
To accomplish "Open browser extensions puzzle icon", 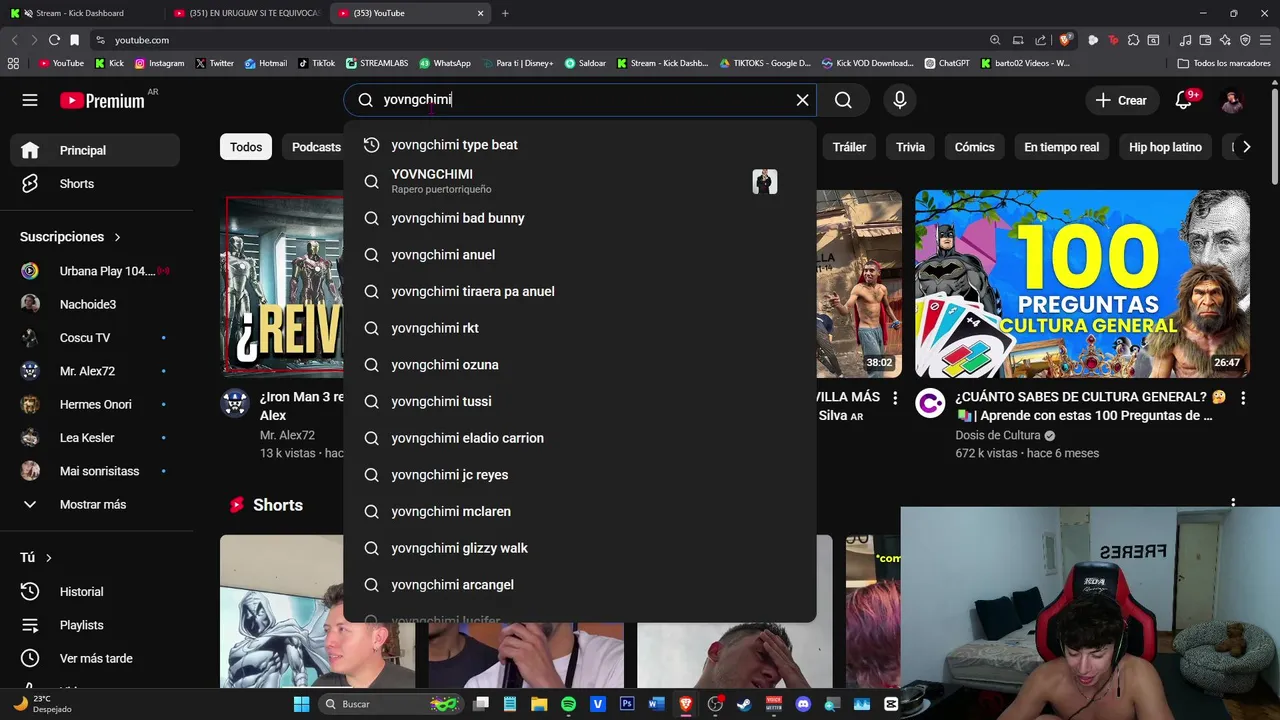I will pos(1133,40).
